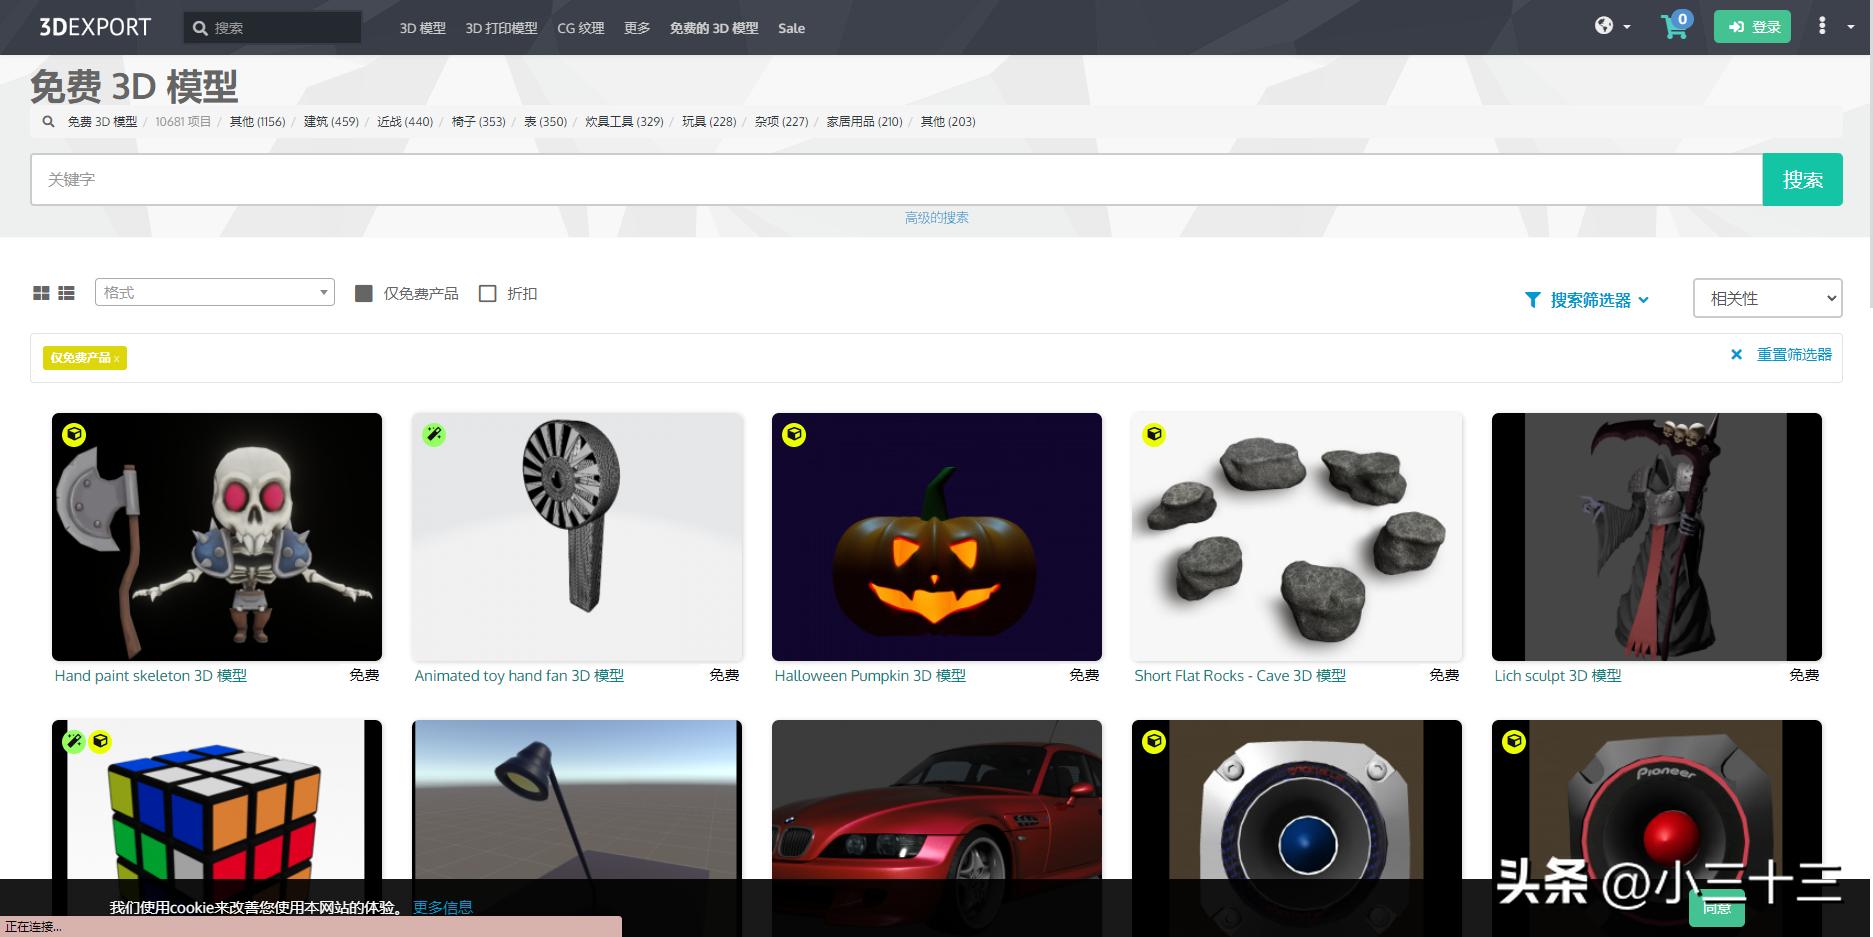Click the 免费 3D 模型 breadcrumb link
Image resolution: width=1873 pixels, height=937 pixels.
point(102,121)
